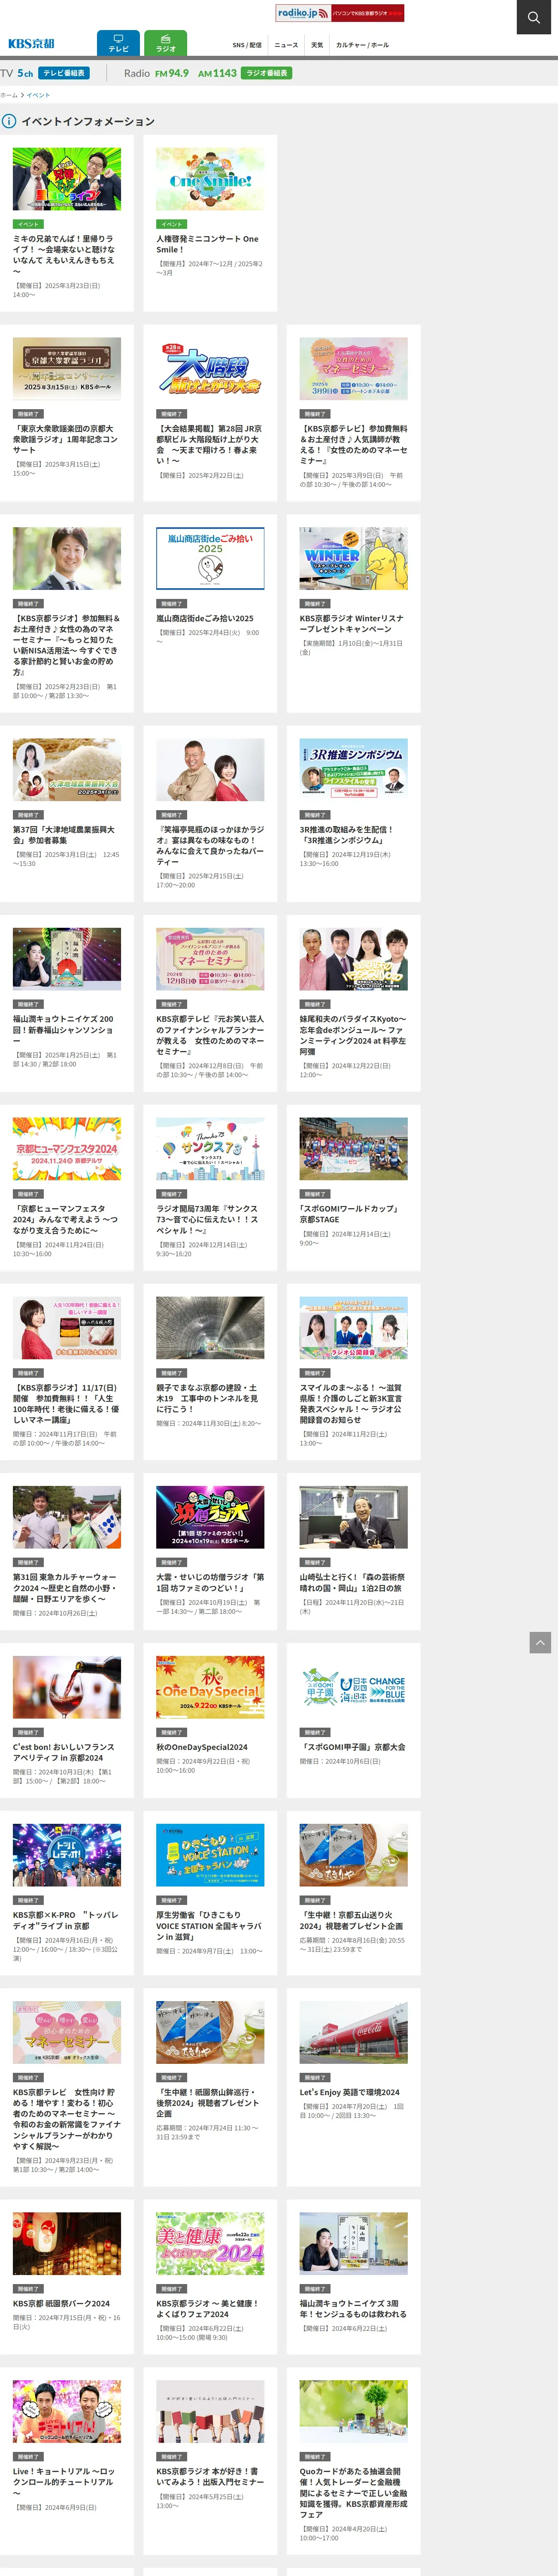
Task: Open the スポGOMI甲子園 京都大会 thumbnail
Action: pos(354,1686)
